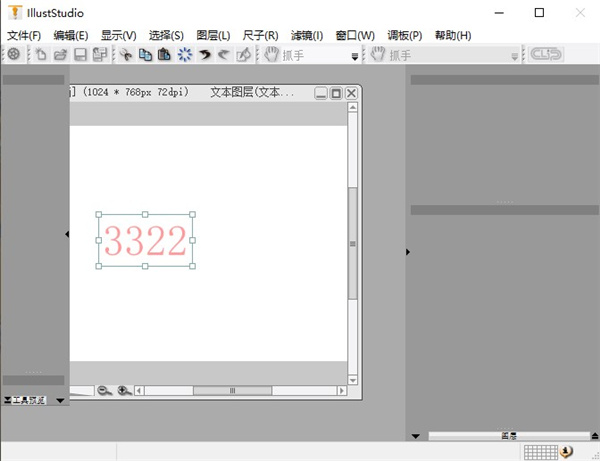Open the 编辑(E) menu
This screenshot has height=461, width=600.
tap(71, 36)
